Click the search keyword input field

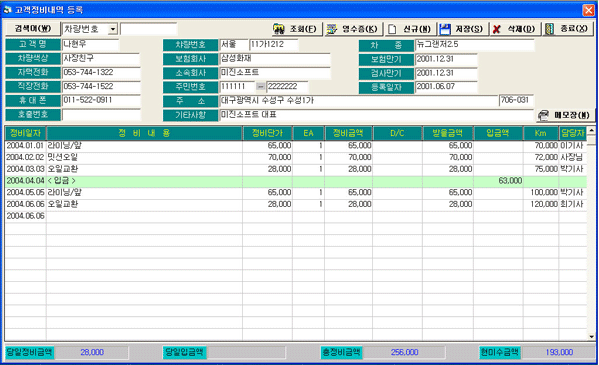pos(149,29)
